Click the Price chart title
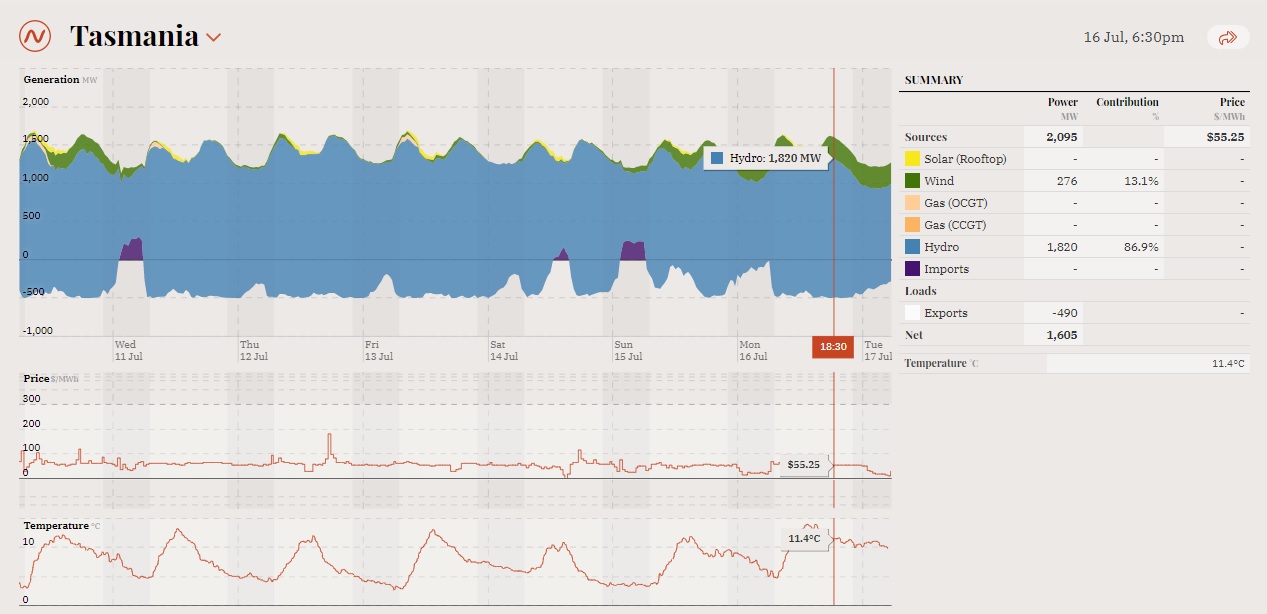The height and width of the screenshot is (614, 1267). [36, 379]
